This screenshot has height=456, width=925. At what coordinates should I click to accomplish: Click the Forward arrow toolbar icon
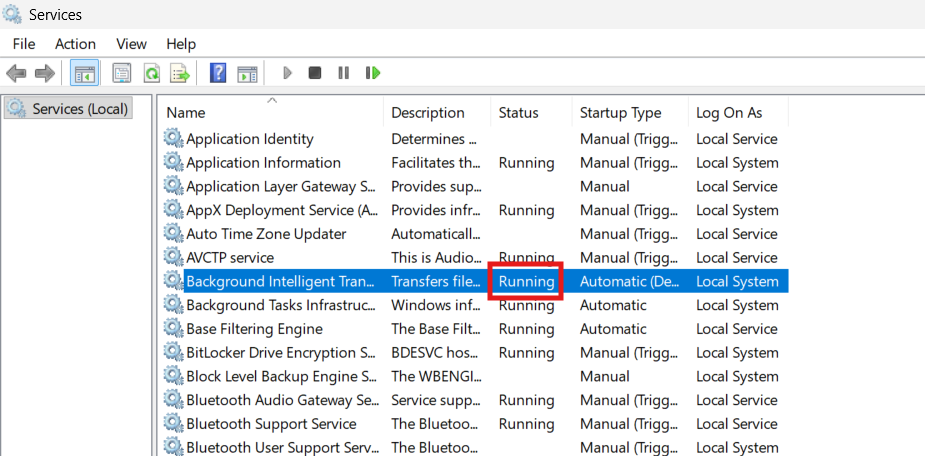click(44, 73)
